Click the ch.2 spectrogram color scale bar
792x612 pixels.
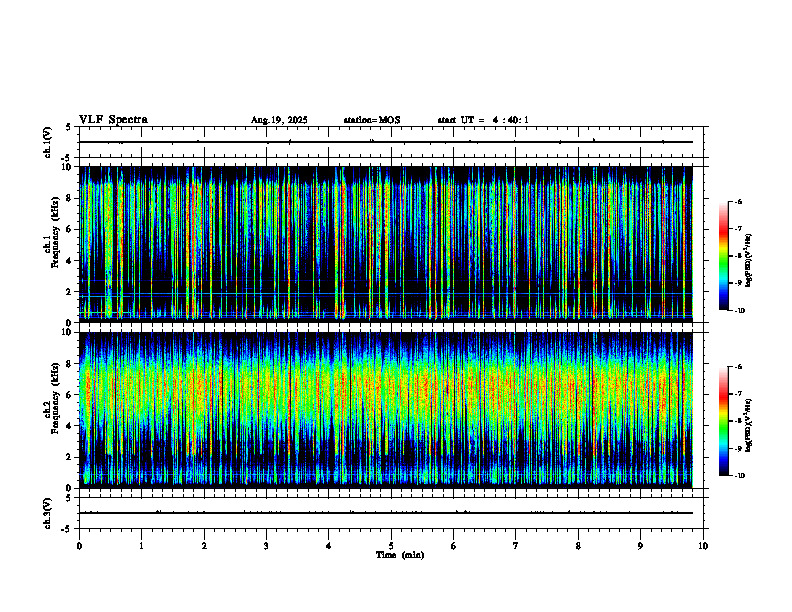[724, 421]
